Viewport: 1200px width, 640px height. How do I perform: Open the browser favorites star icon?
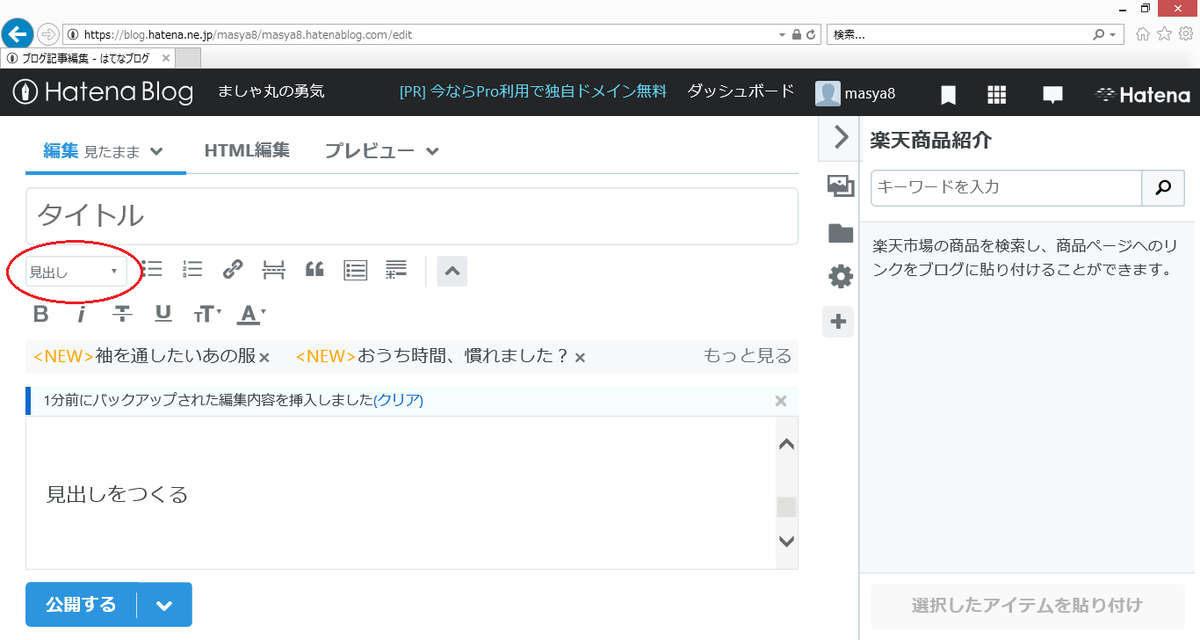1164,34
